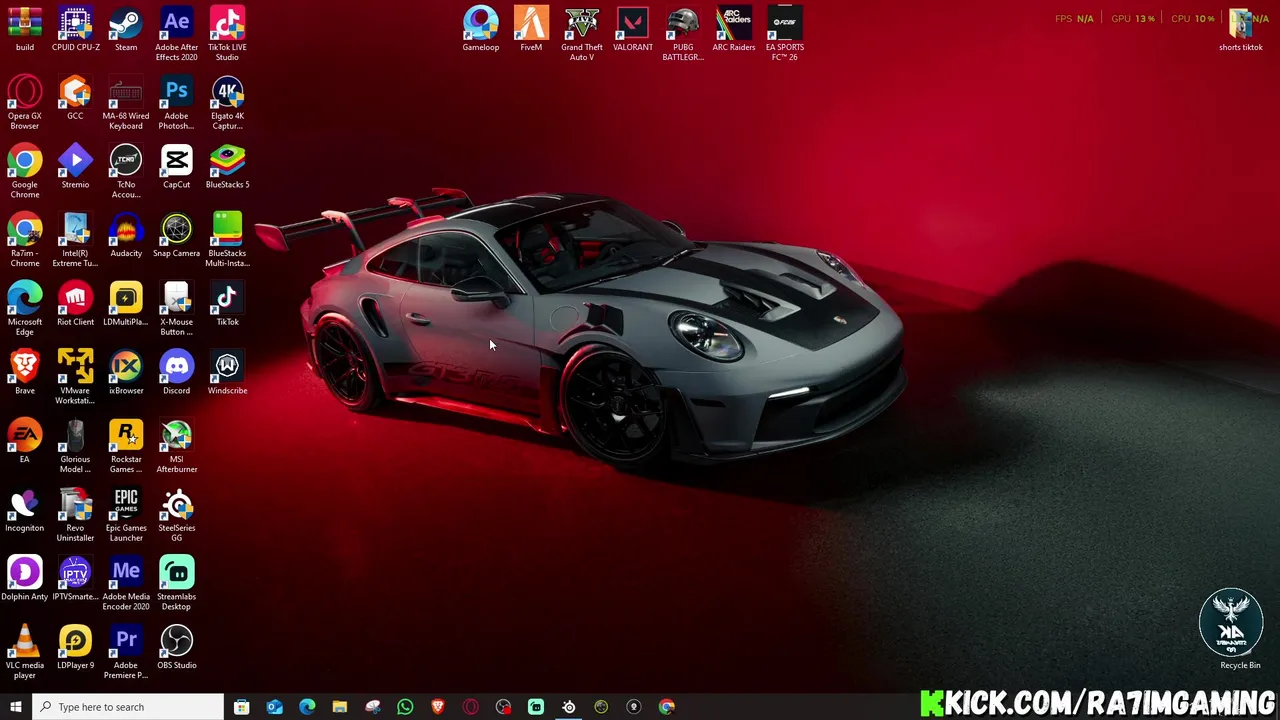Launch BlueStacks 5 desktop icon
This screenshot has height=720, width=1280.
(227, 167)
